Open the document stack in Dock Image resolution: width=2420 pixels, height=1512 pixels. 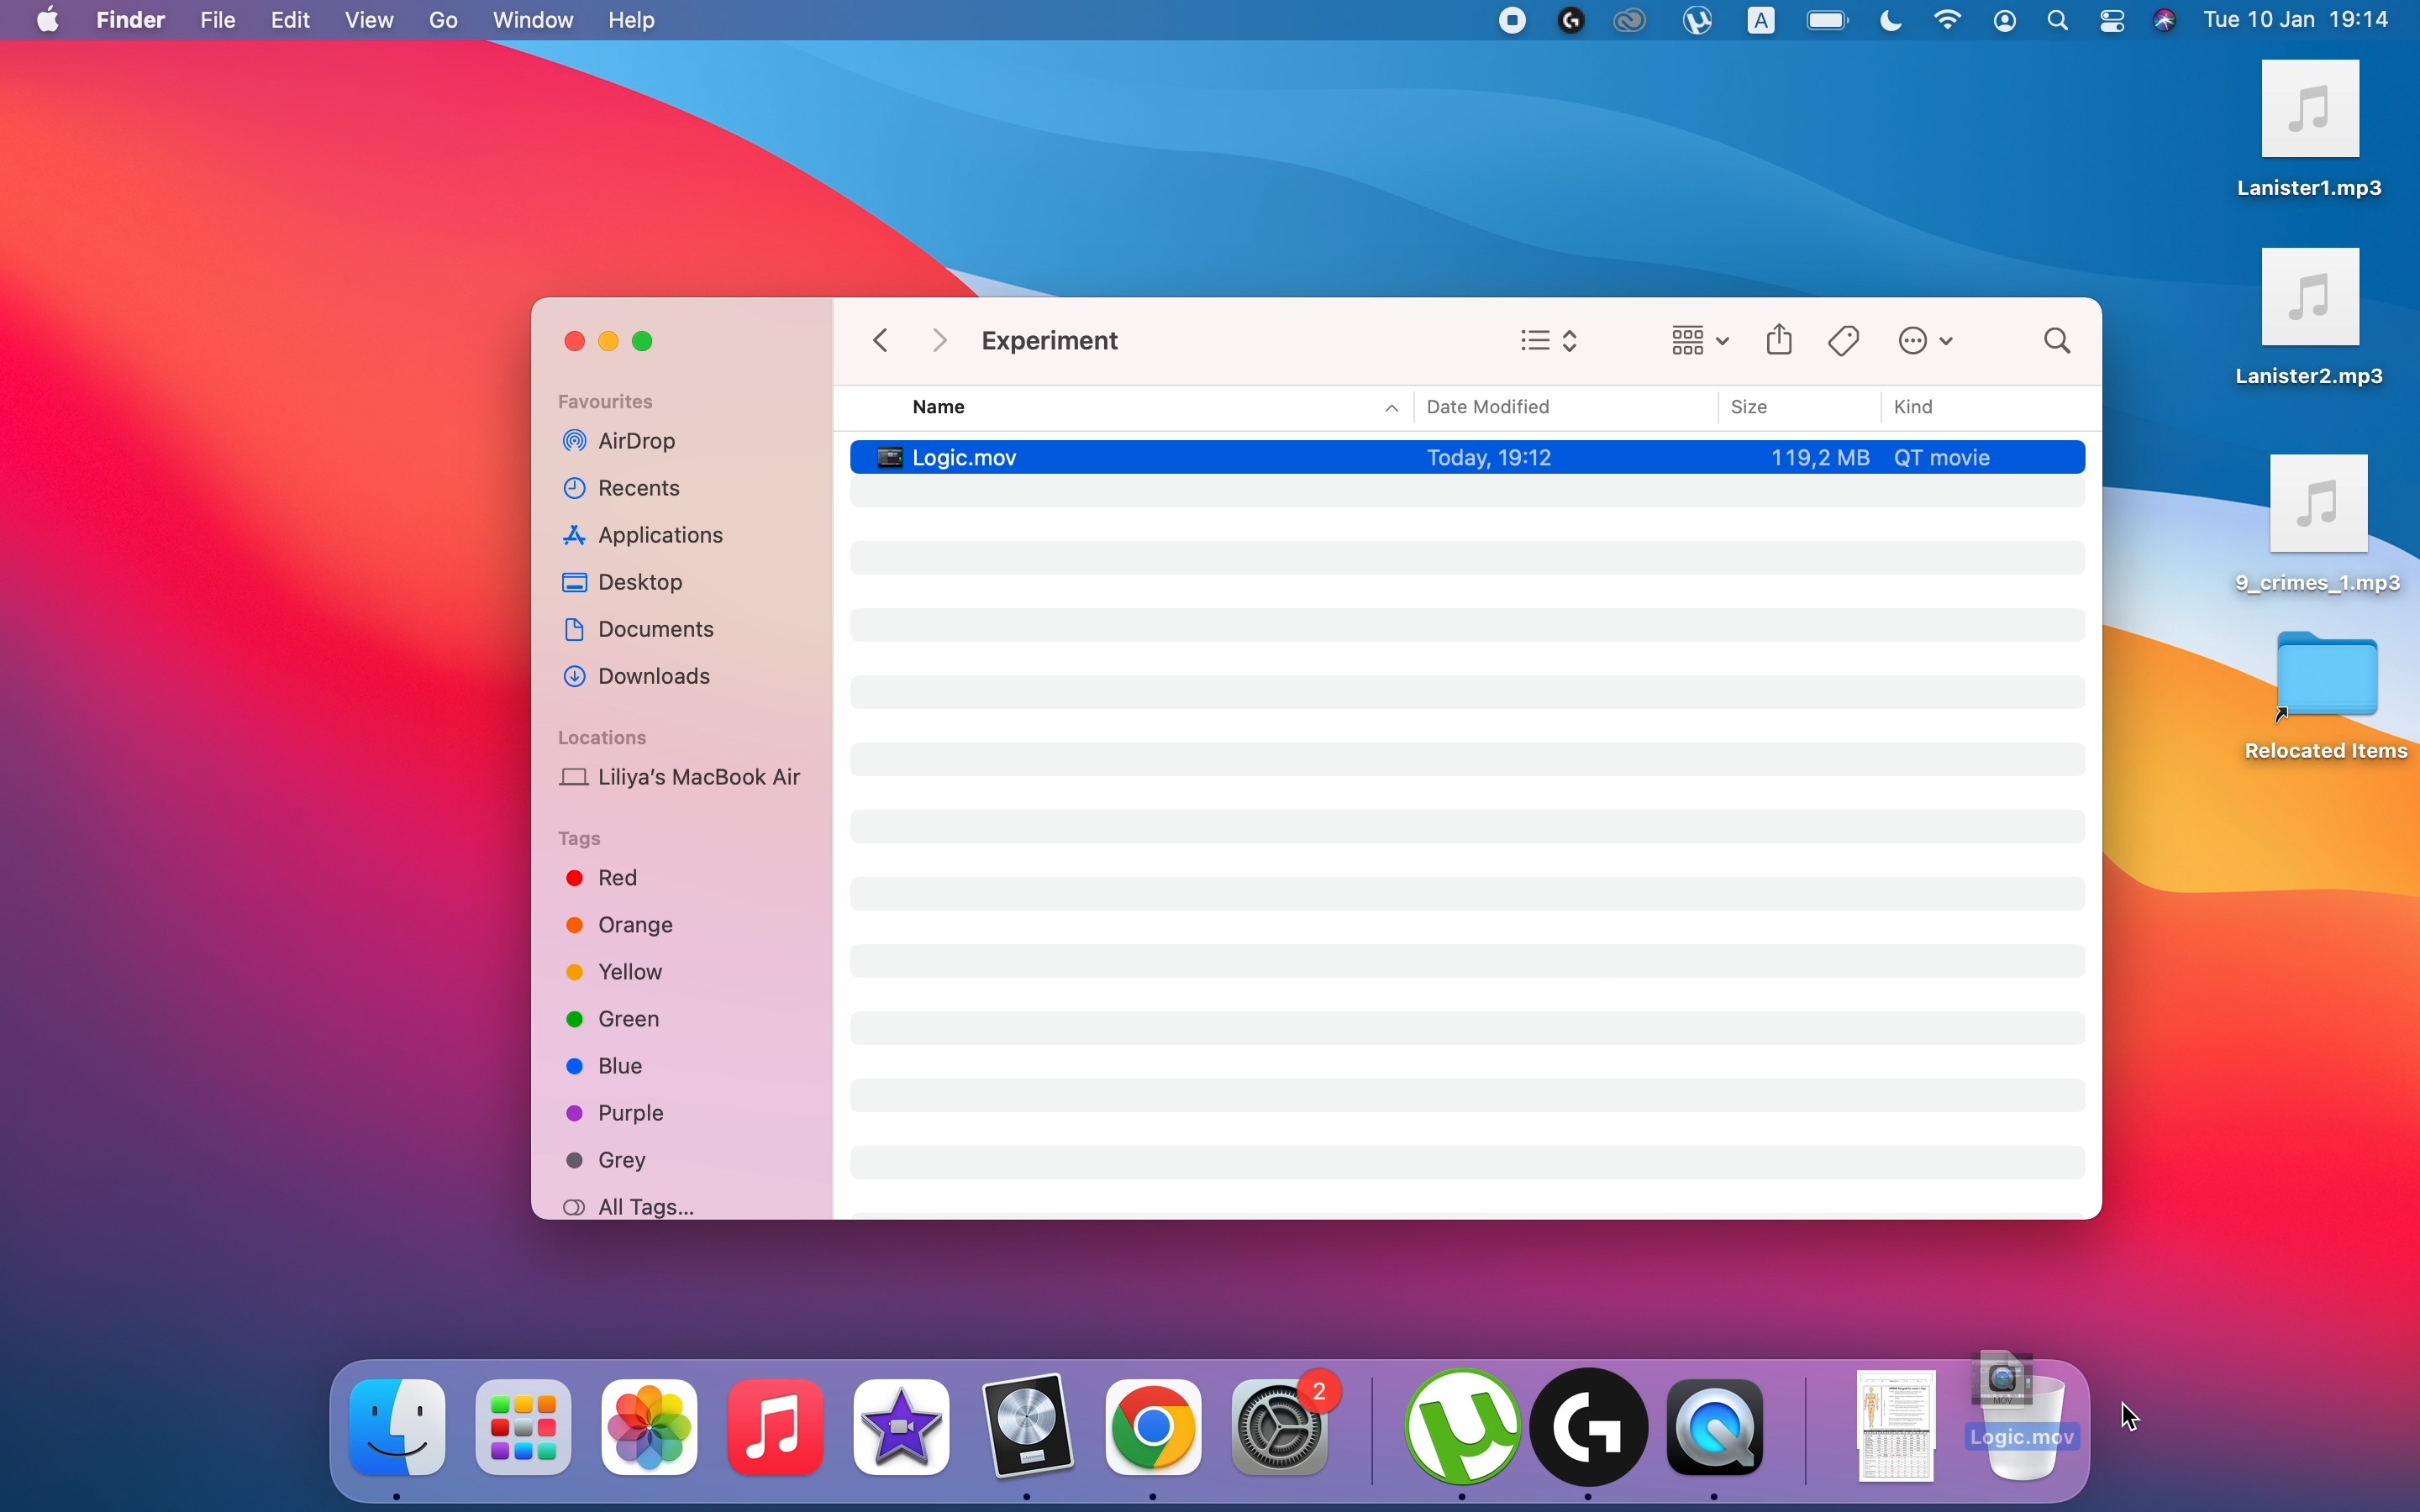pyautogui.click(x=1897, y=1427)
